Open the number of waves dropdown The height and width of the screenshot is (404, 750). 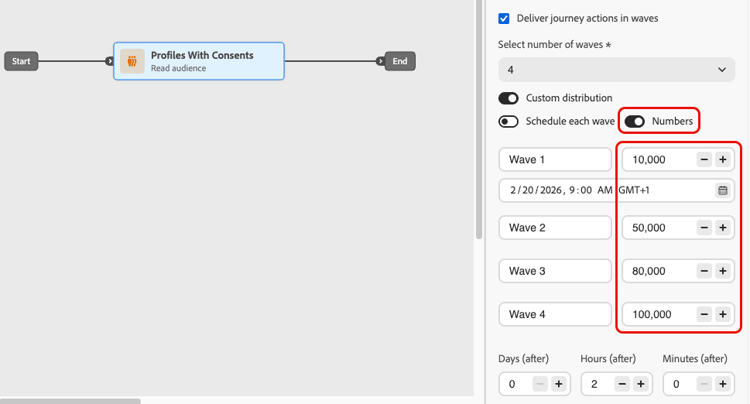coord(616,70)
